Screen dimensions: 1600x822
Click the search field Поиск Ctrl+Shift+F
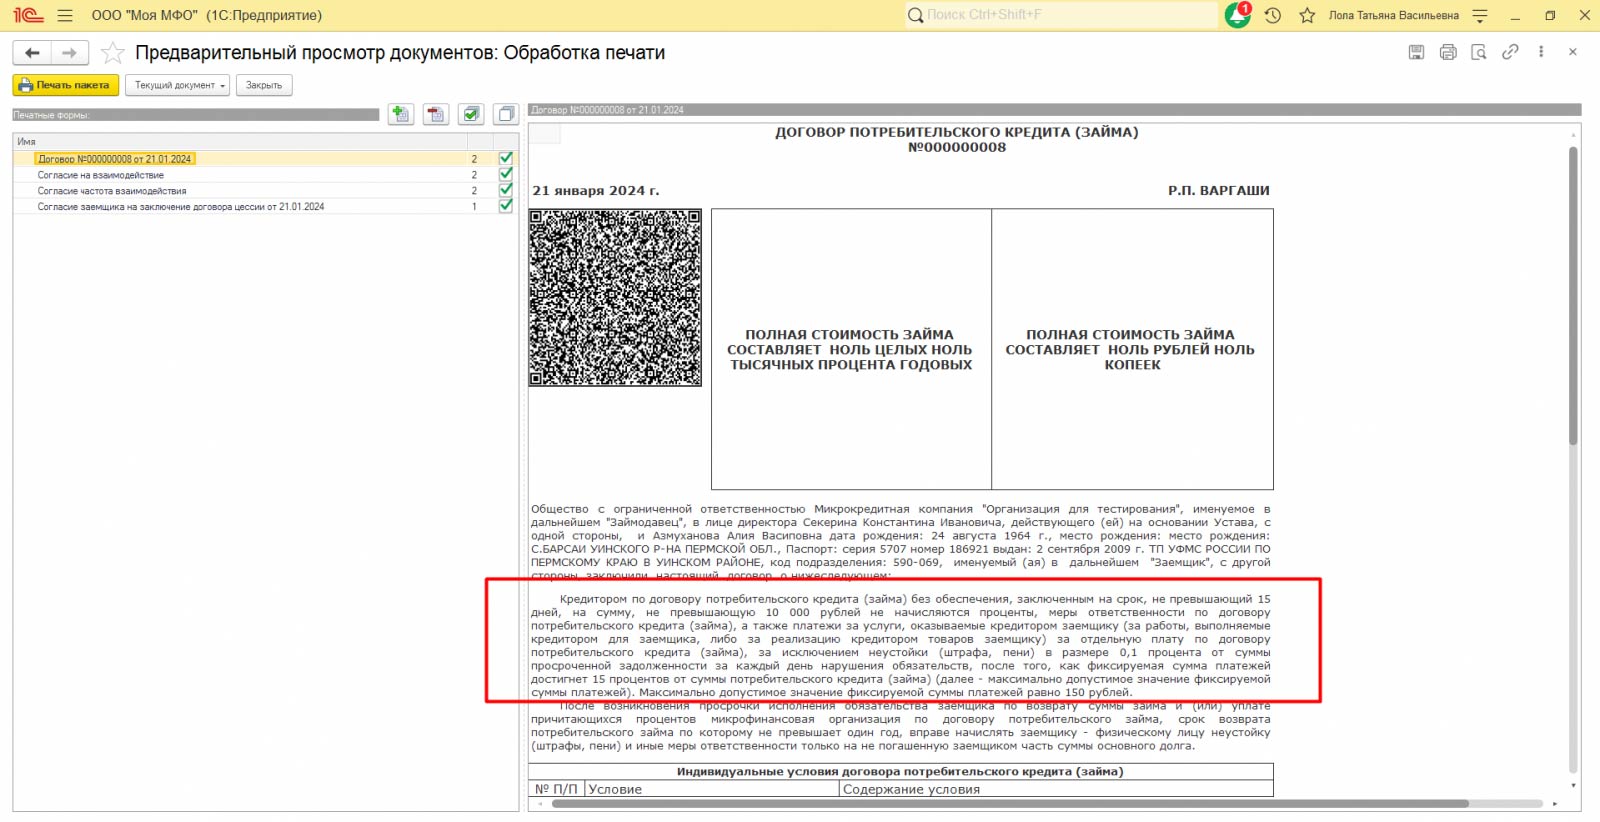1061,15
